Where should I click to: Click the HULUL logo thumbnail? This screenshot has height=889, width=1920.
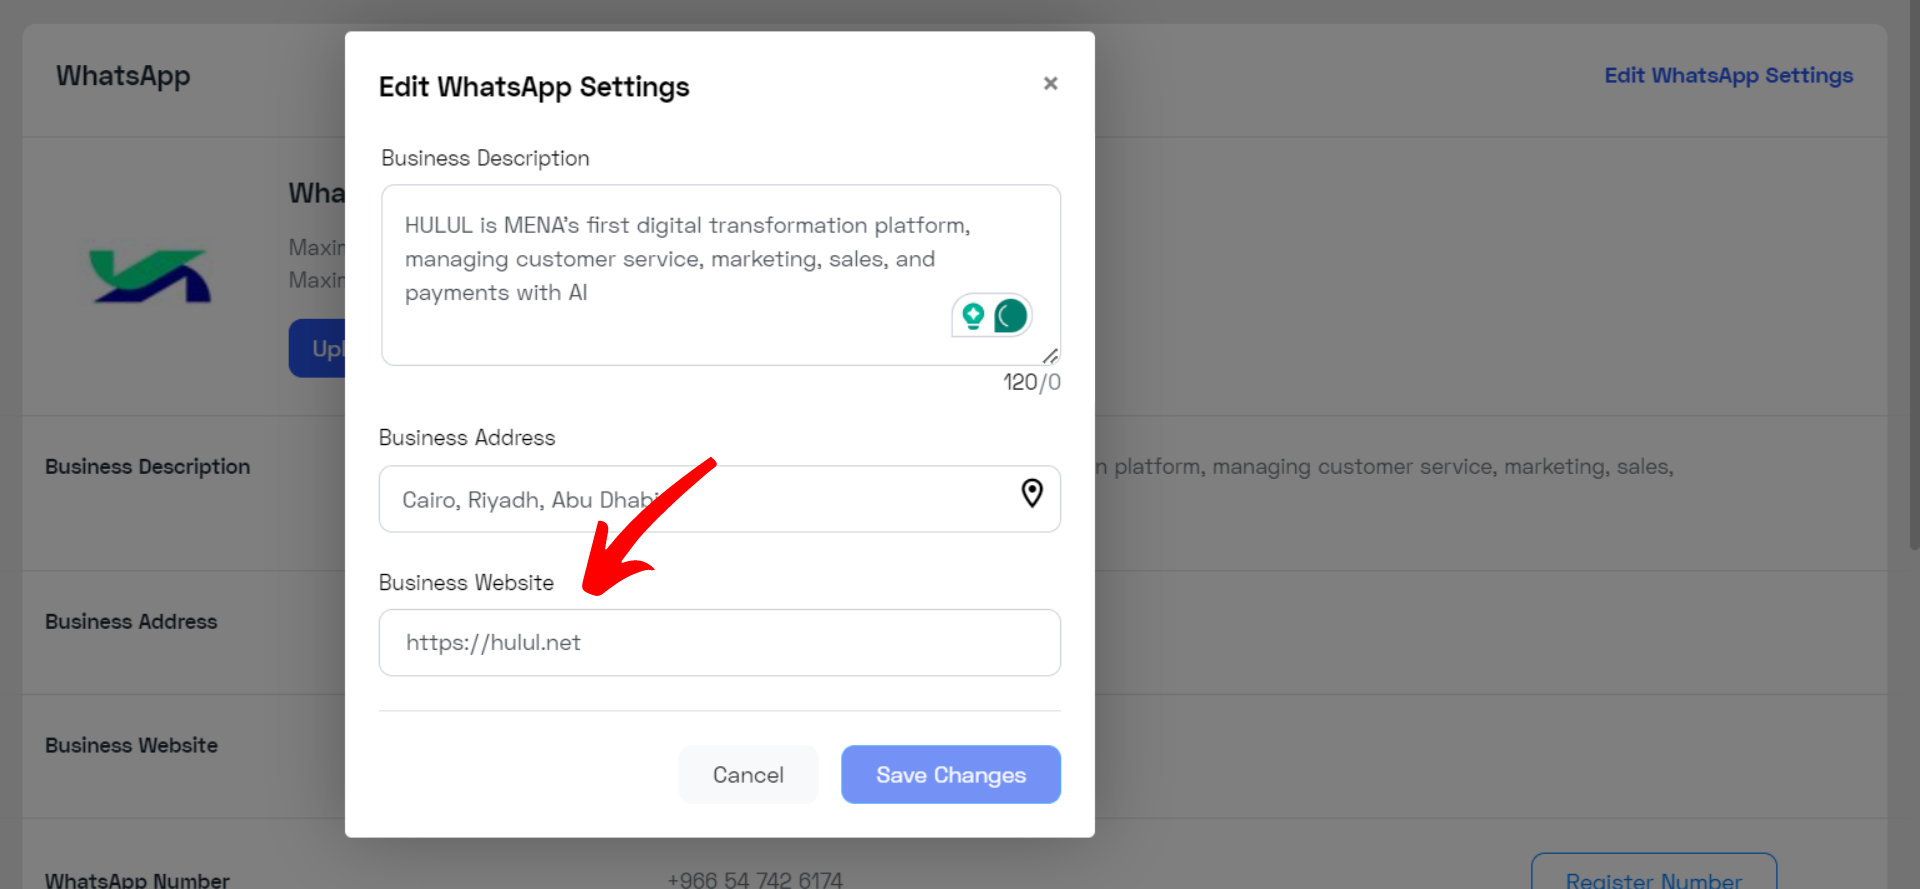coord(150,275)
